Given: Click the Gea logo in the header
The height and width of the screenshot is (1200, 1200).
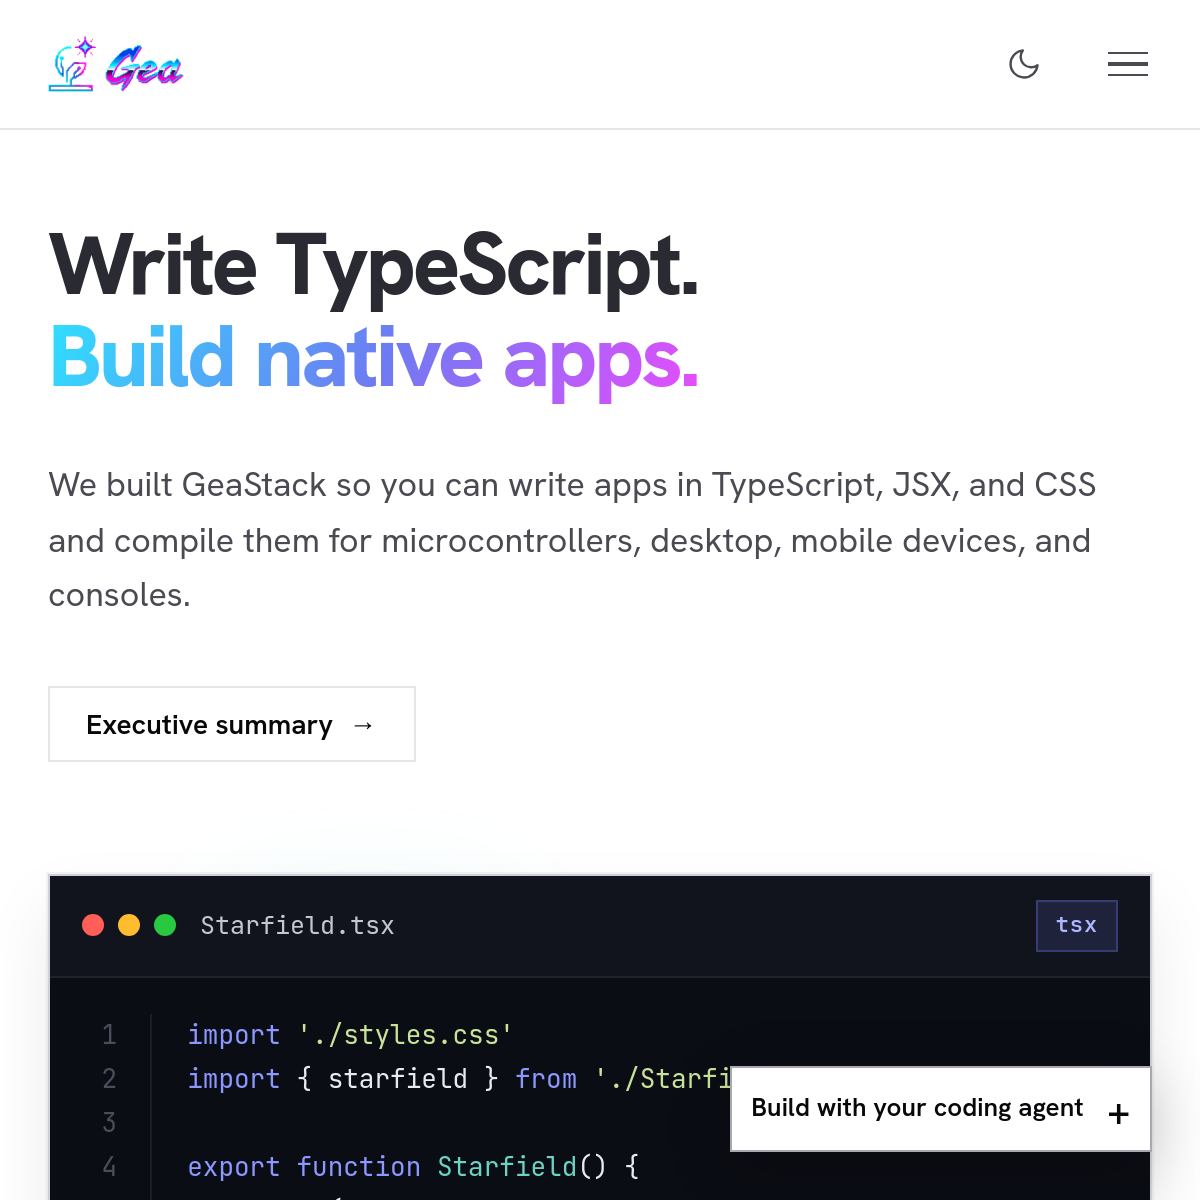Looking at the screenshot, I should [116, 65].
